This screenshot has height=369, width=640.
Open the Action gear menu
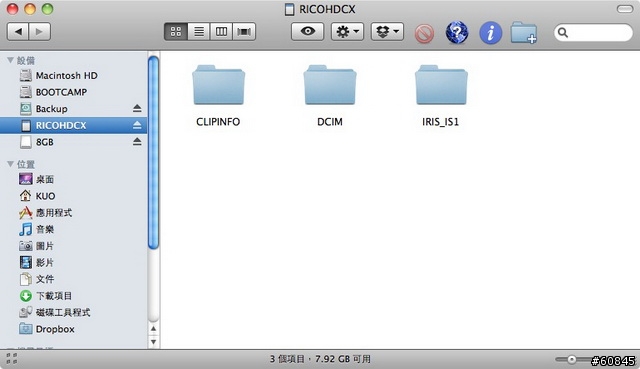point(347,31)
